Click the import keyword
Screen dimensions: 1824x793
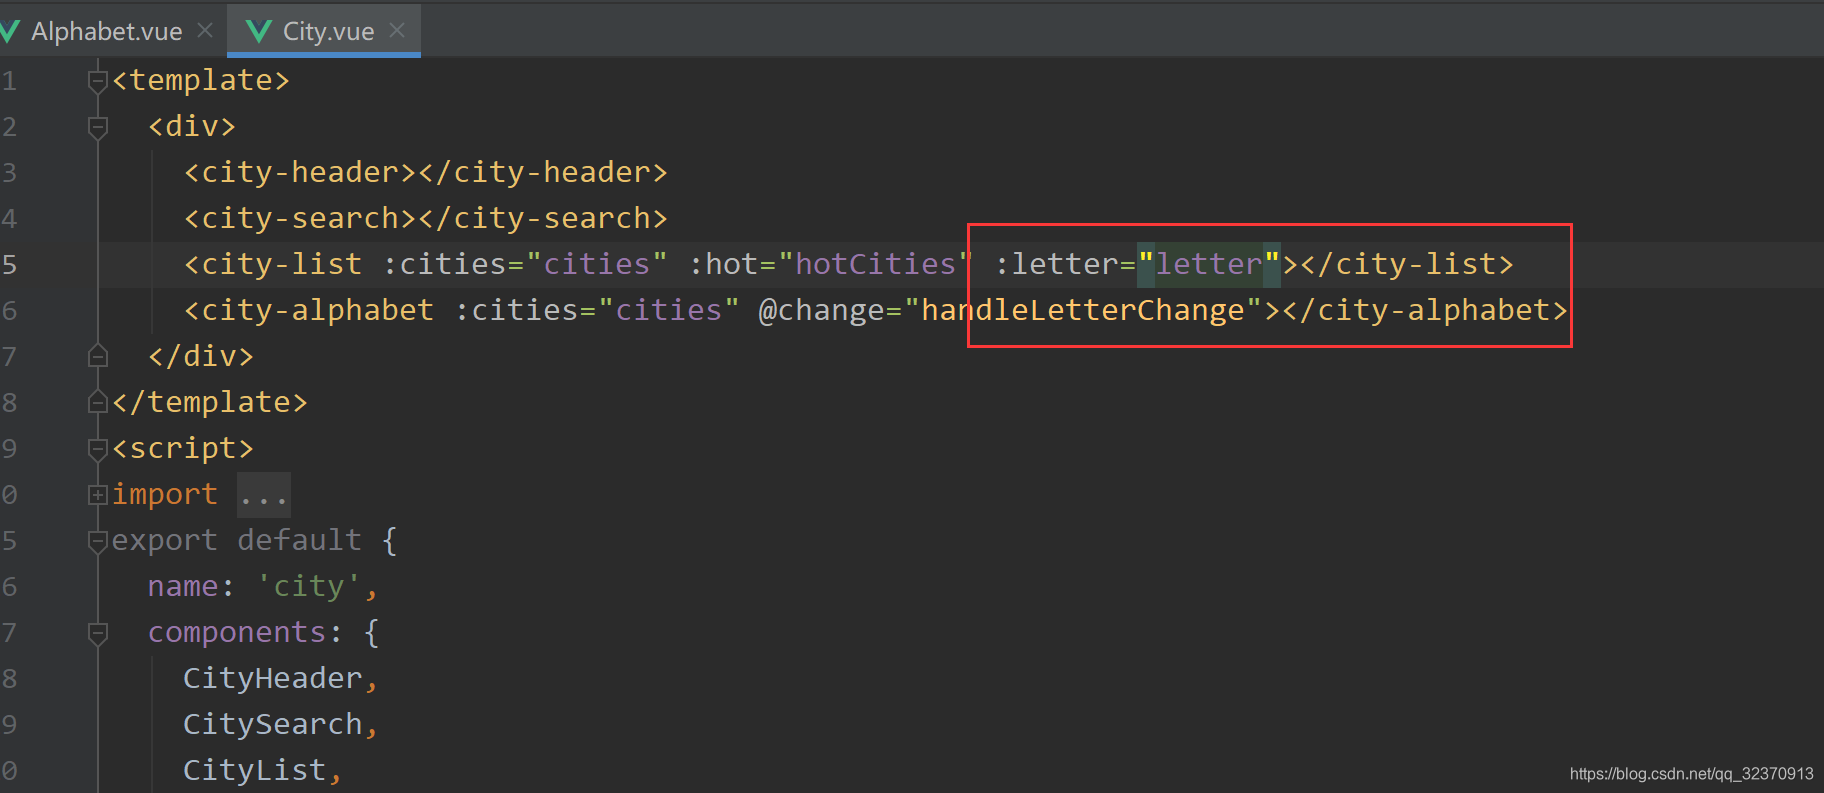[165, 494]
